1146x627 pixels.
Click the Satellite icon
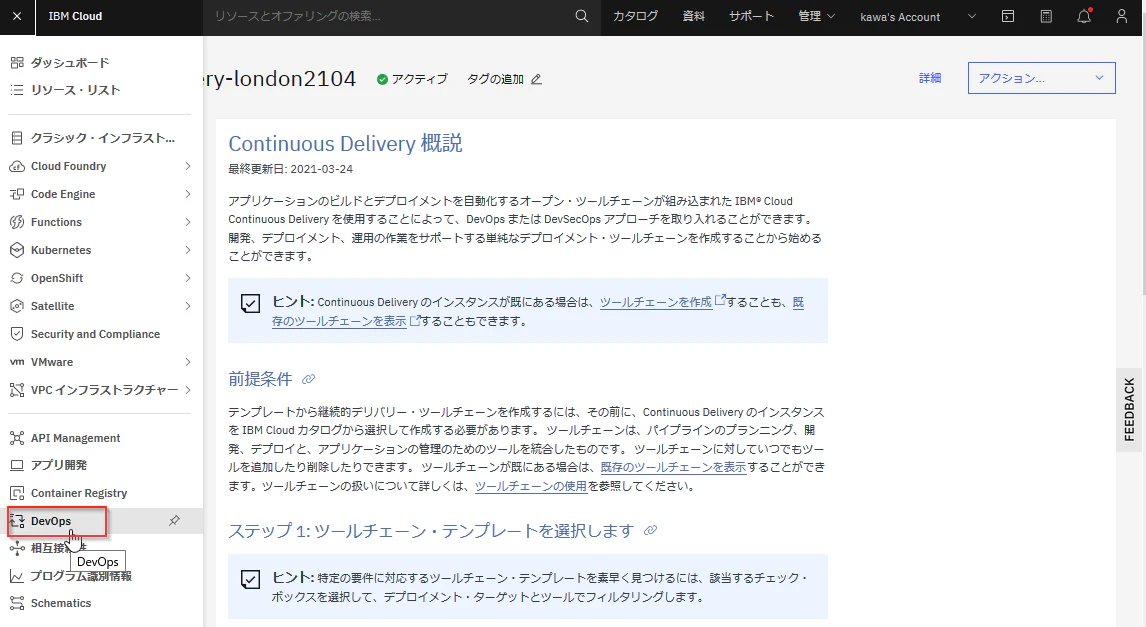click(x=17, y=306)
